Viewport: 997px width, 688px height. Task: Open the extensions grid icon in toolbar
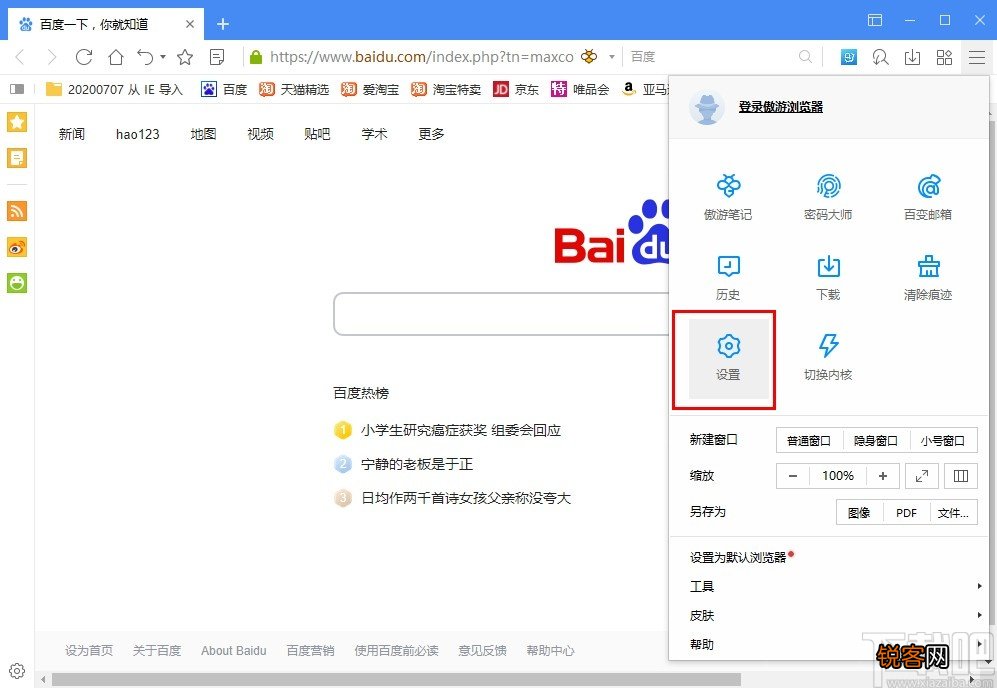click(x=944, y=57)
